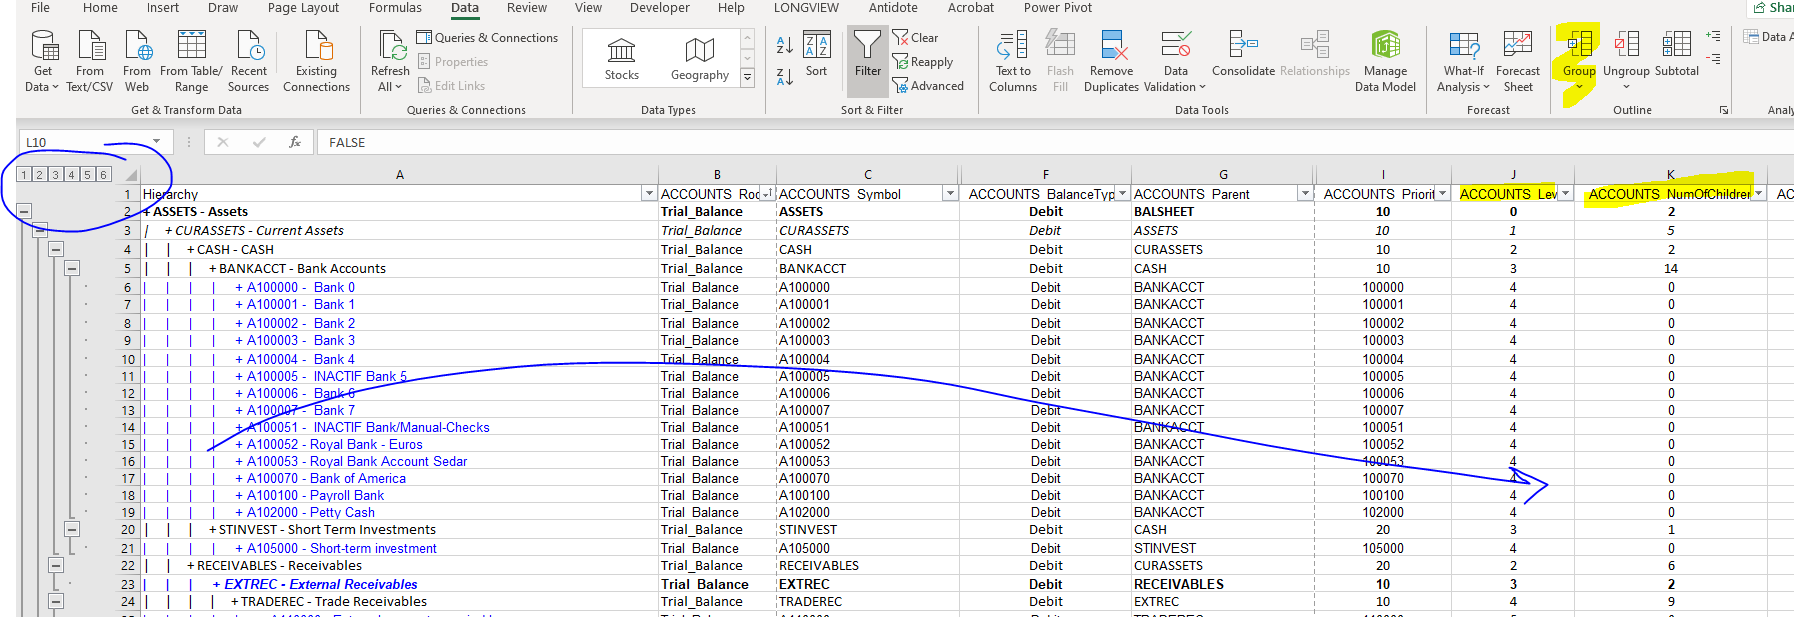Switch to the Home tab
Viewport: 1794px width, 617px height.
(x=100, y=8)
